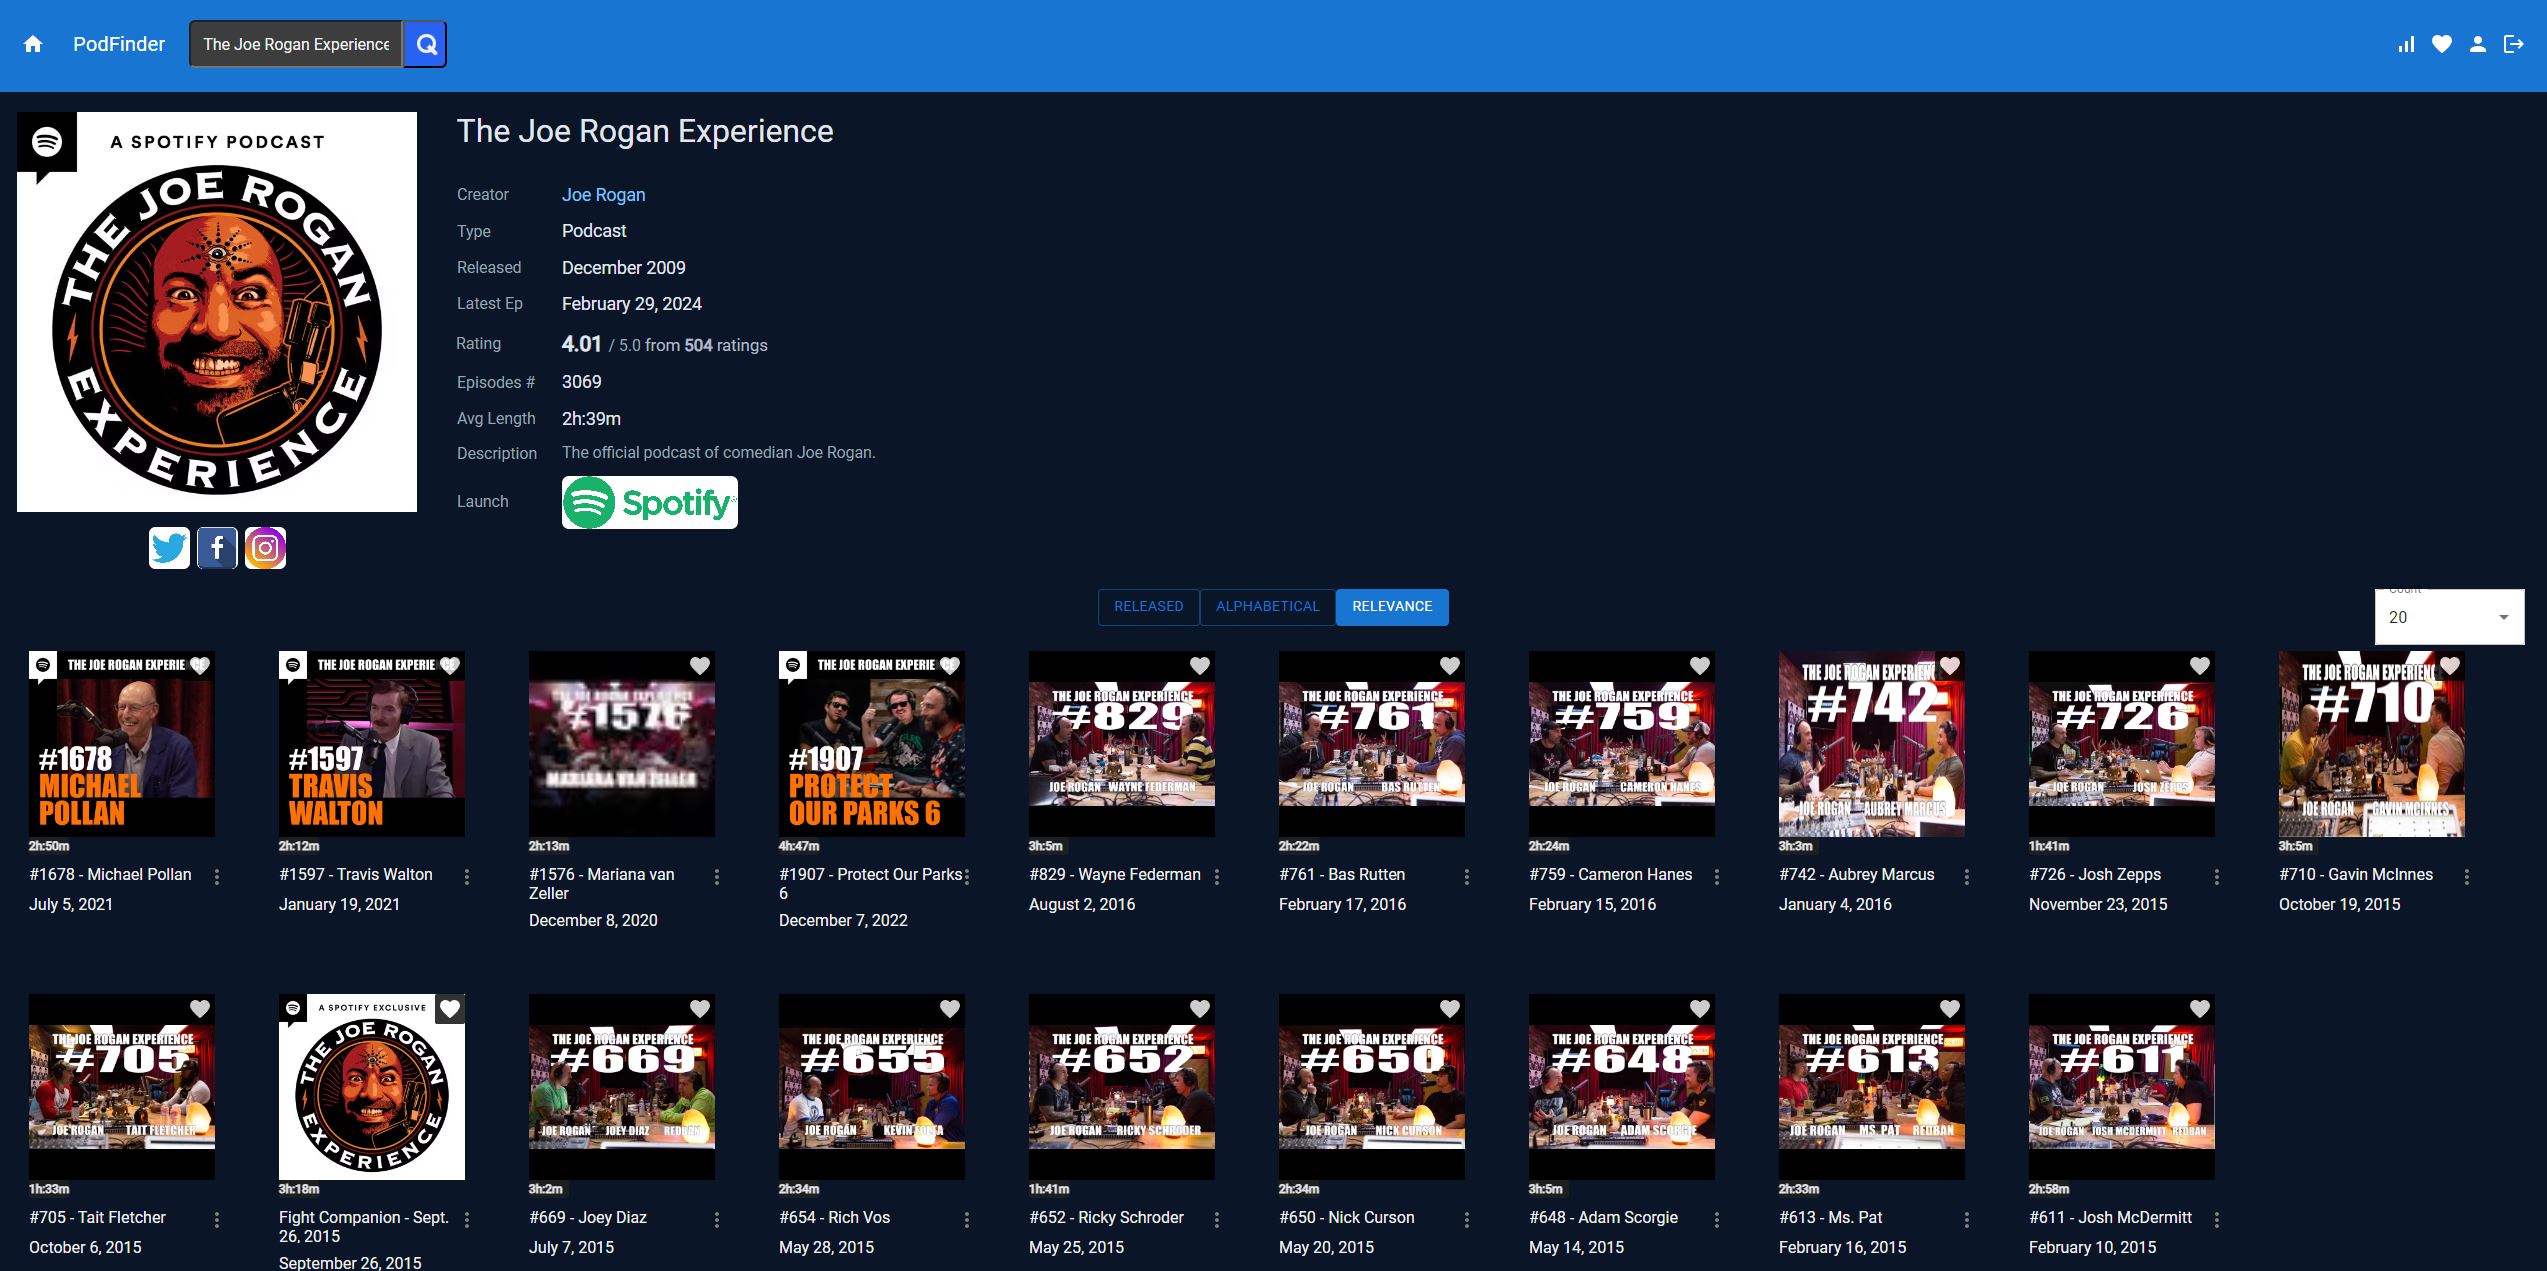Viewport: 2547px width, 1271px height.
Task: Click the podcast search input field
Action: point(296,44)
